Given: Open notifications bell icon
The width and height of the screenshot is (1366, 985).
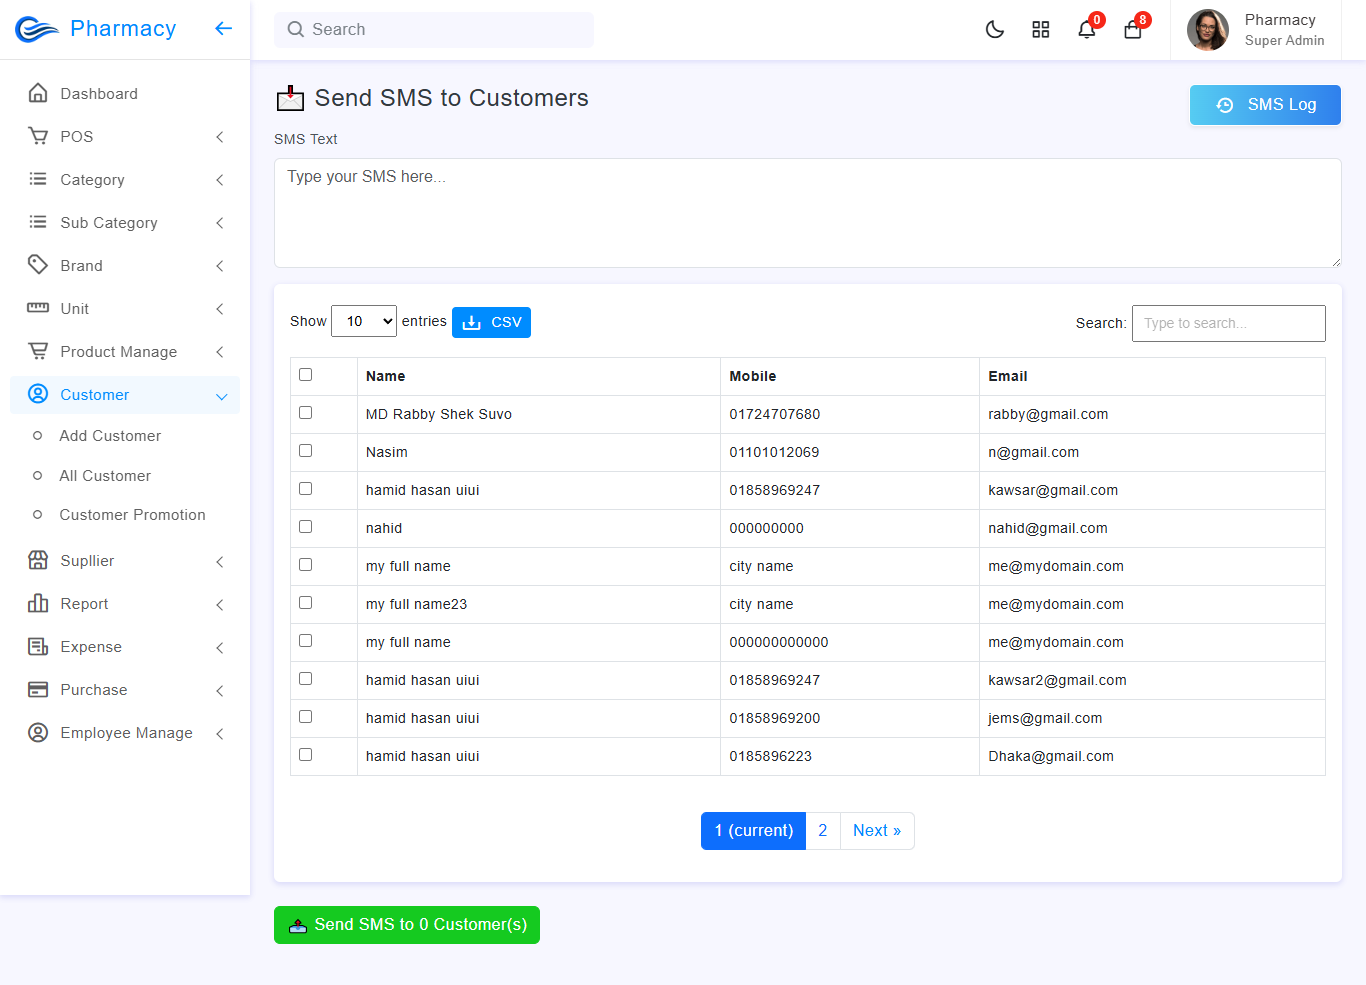Looking at the screenshot, I should (x=1086, y=30).
